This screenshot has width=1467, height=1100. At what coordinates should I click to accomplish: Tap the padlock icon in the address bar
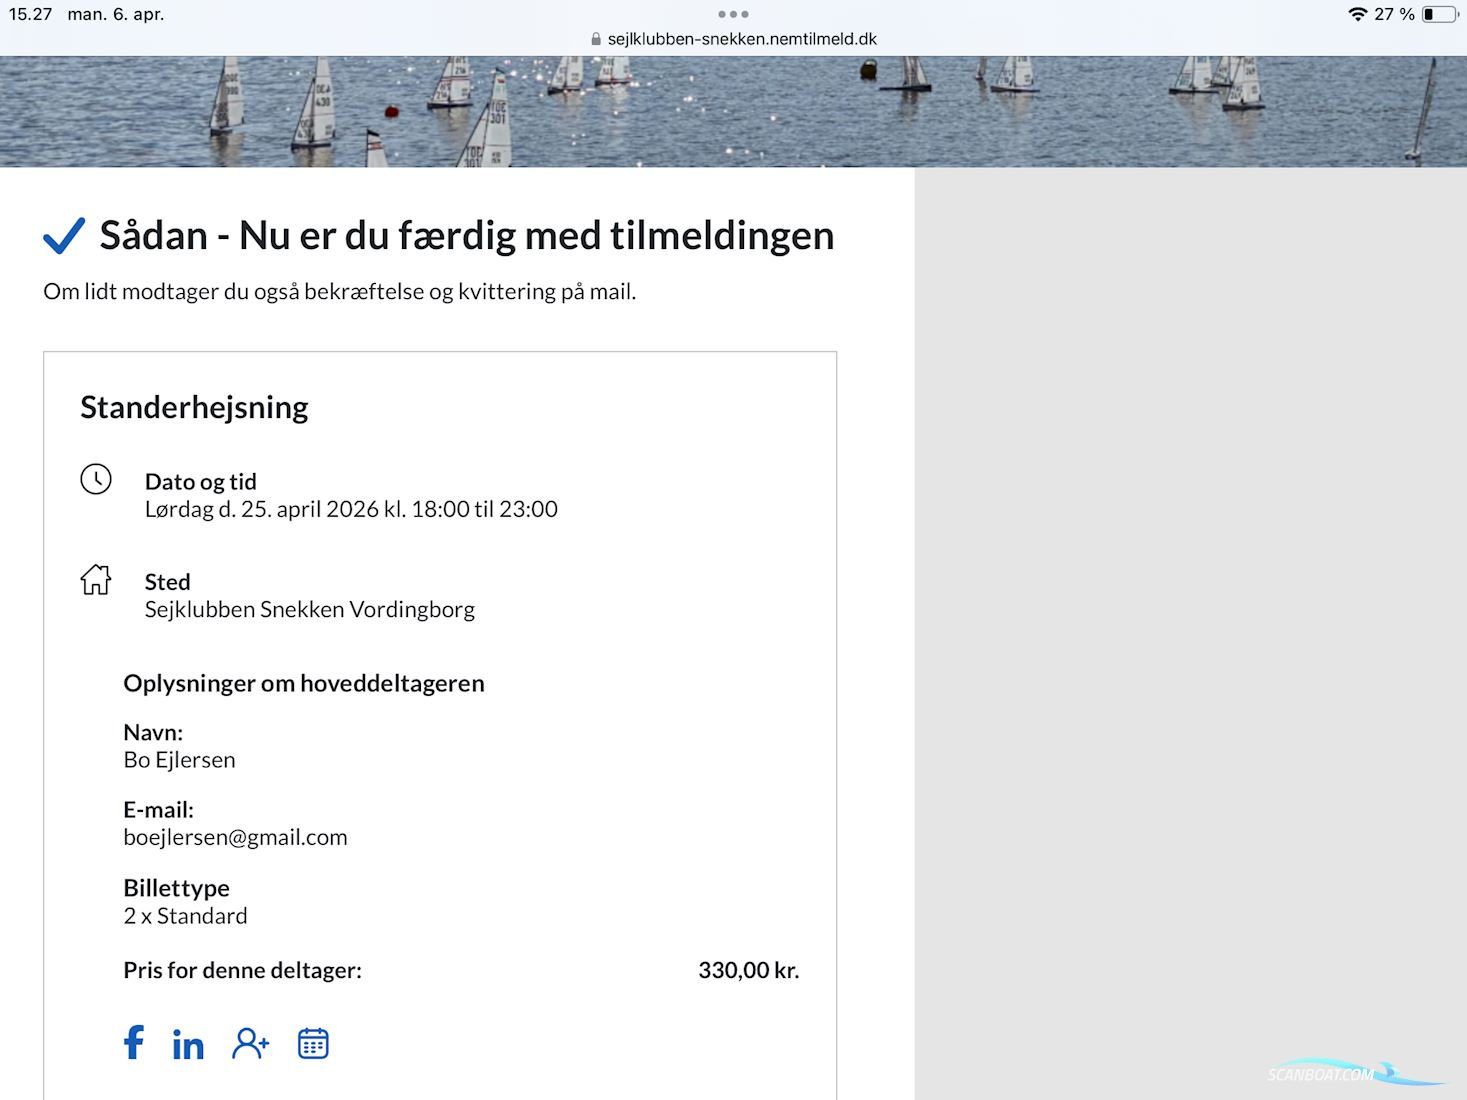tap(596, 40)
